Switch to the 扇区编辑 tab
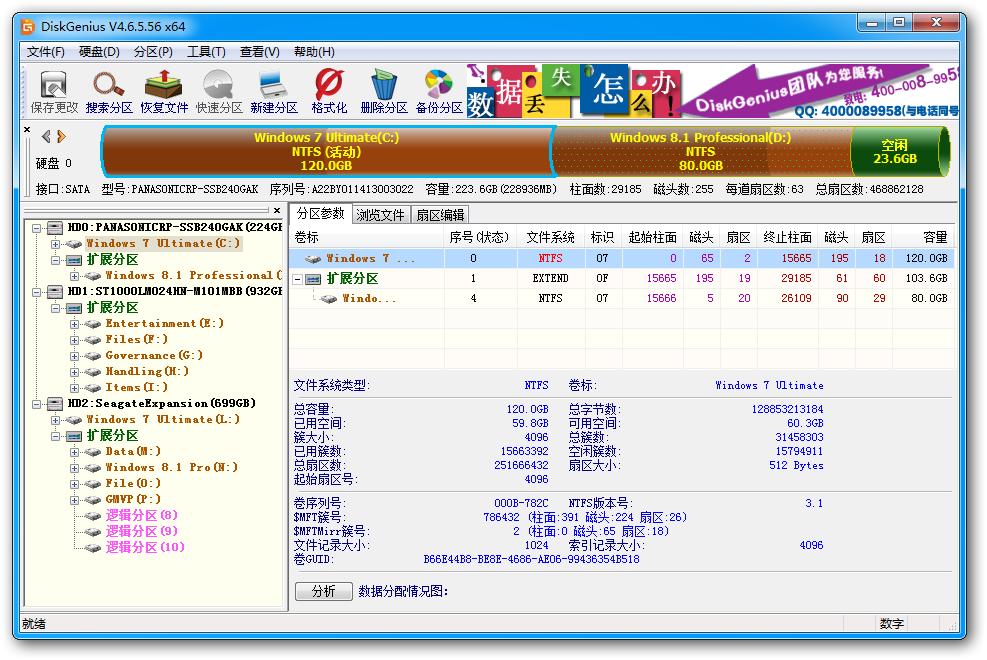 (440, 214)
